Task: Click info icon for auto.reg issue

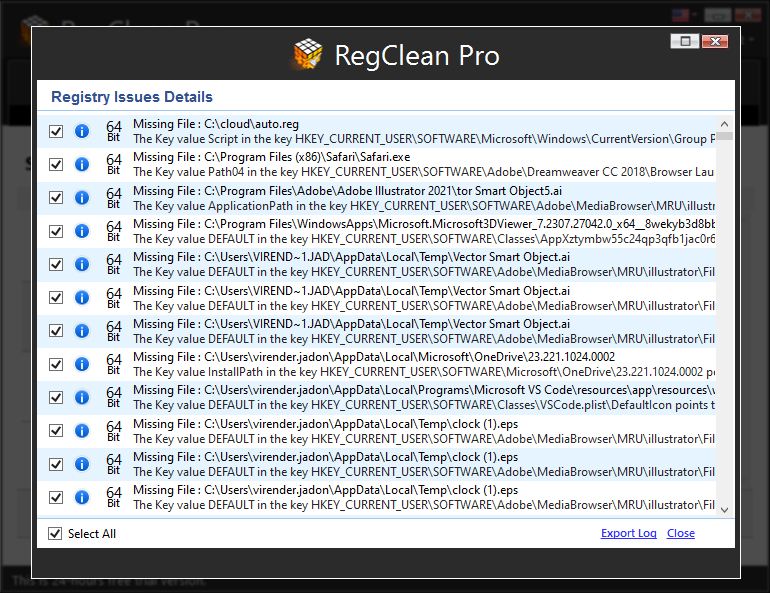Action: tap(82, 131)
